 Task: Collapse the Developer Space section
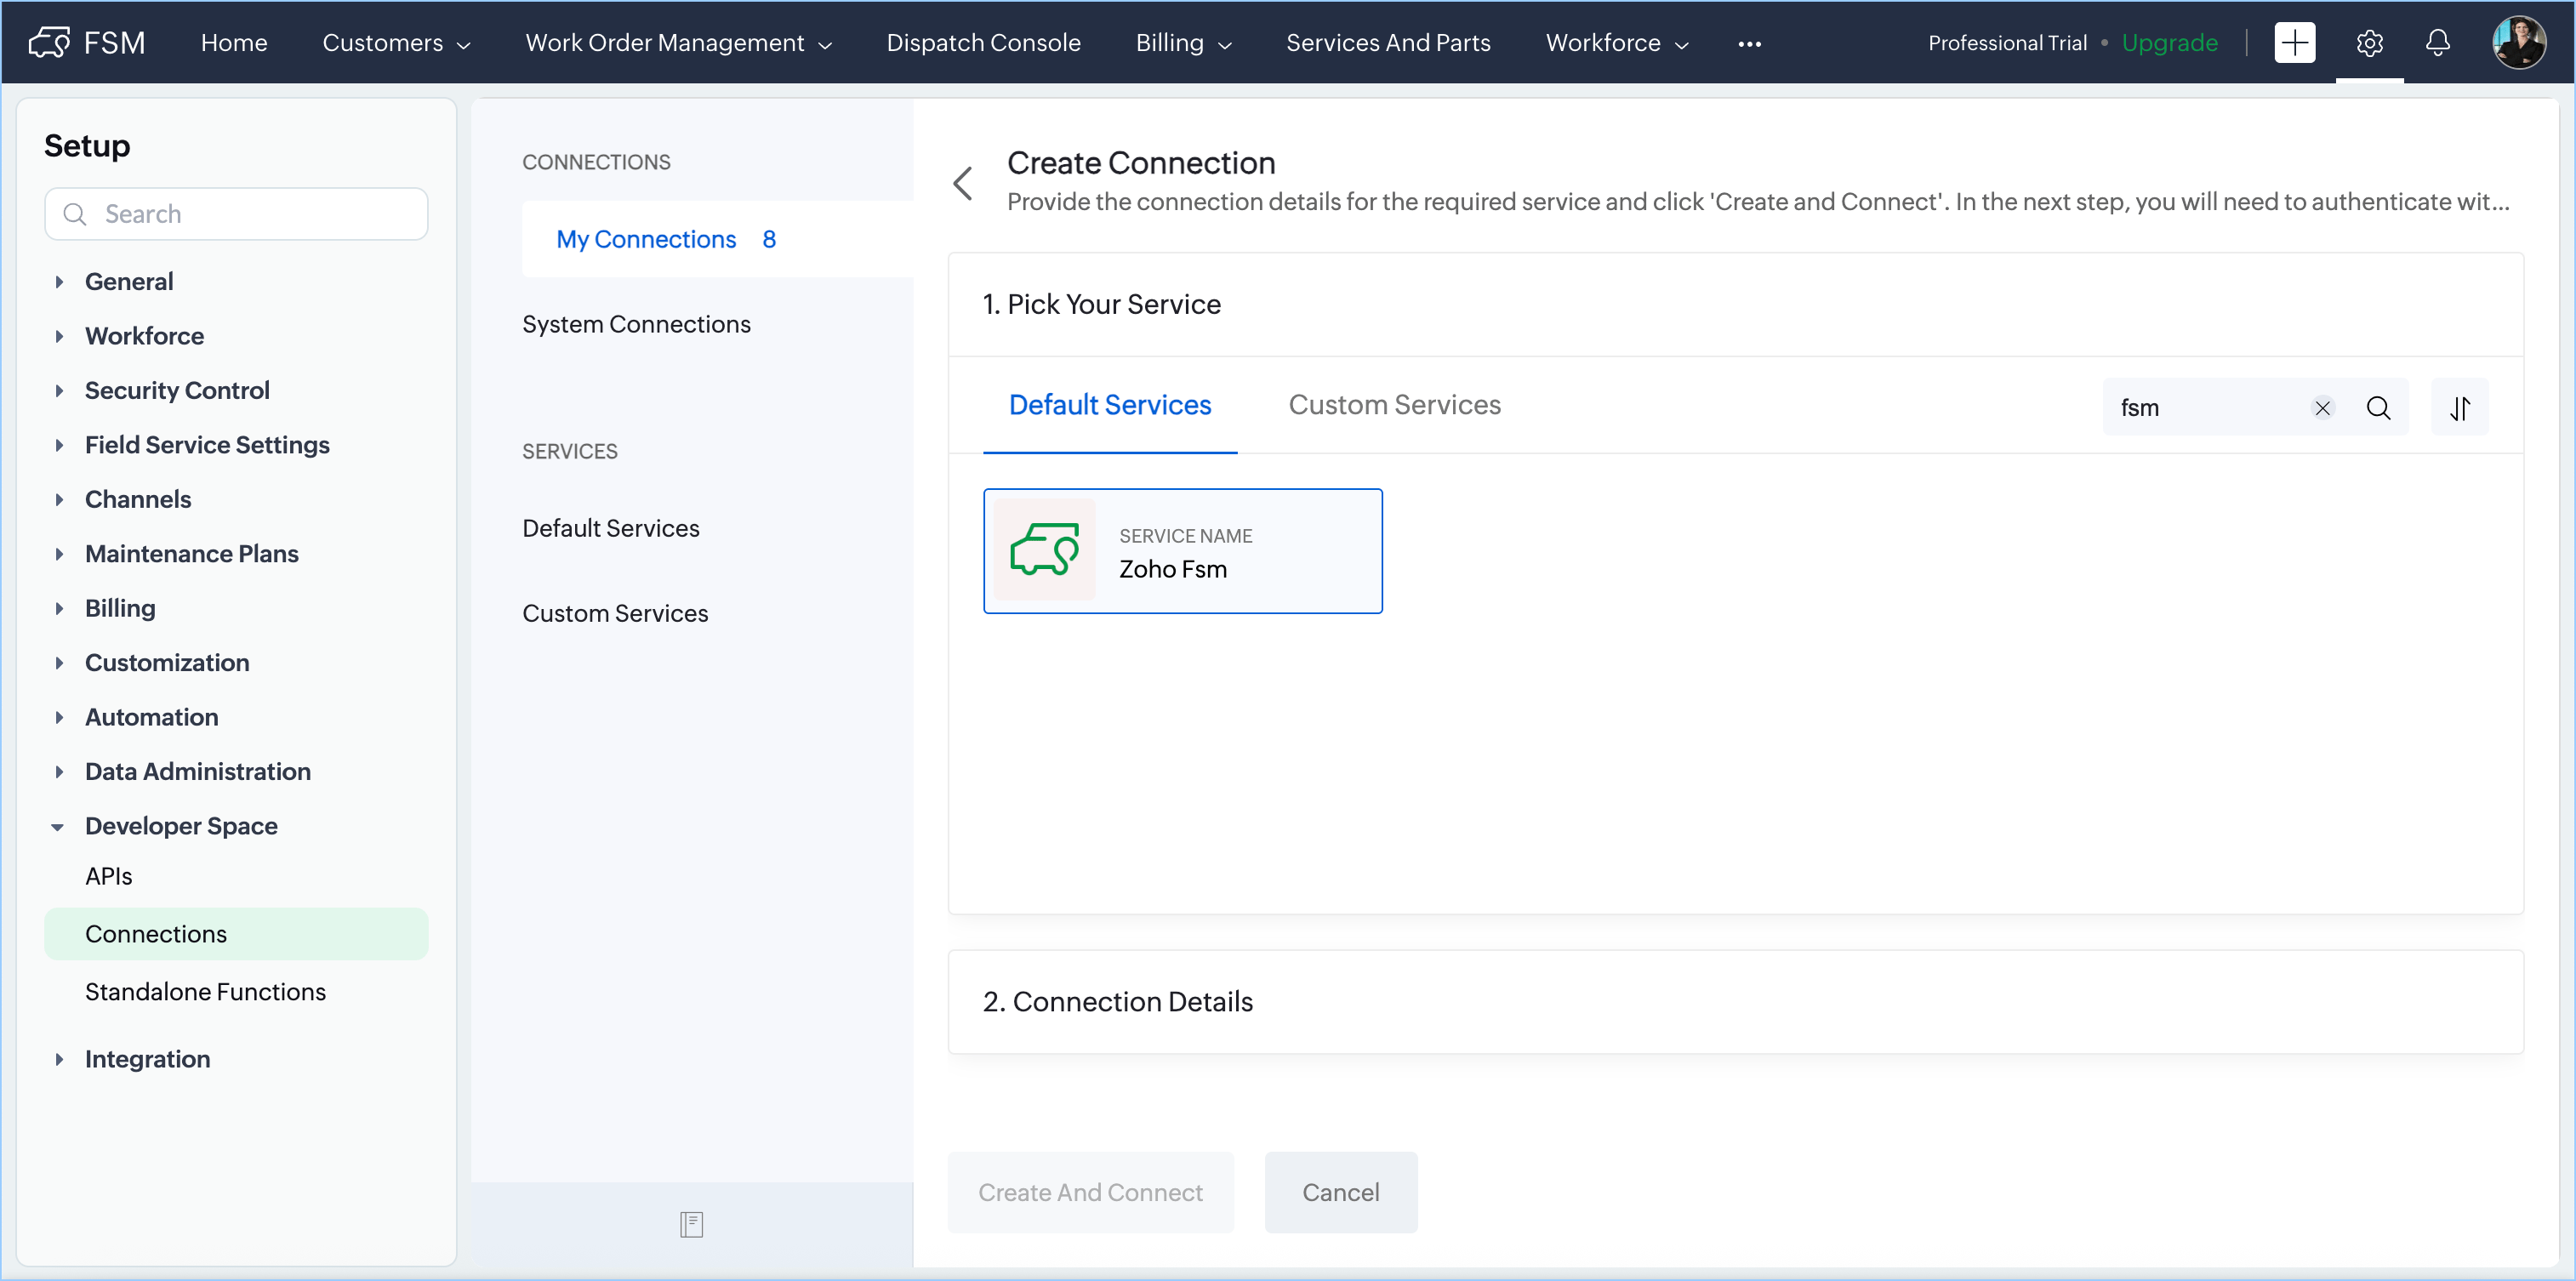[181, 826]
